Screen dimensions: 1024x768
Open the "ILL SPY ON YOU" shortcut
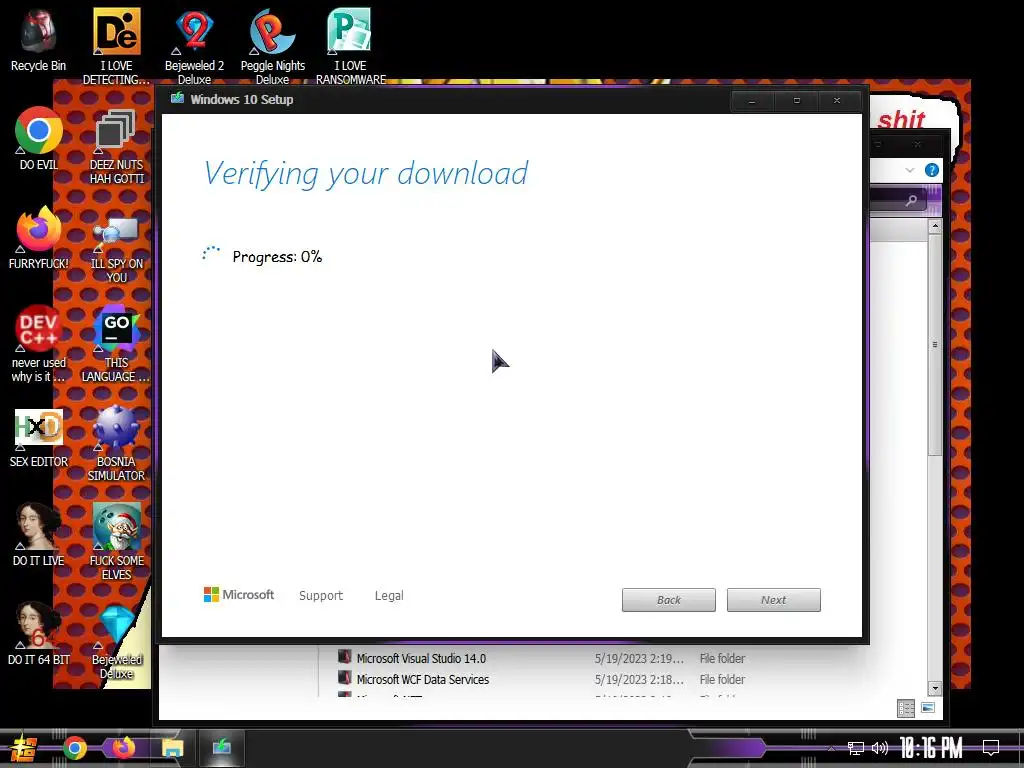(x=116, y=248)
